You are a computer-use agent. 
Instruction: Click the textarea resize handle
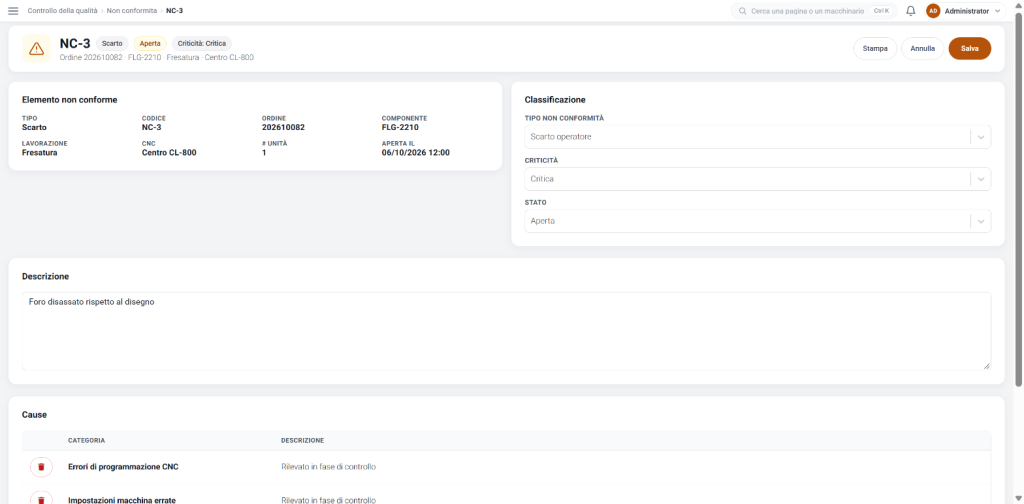(x=986, y=366)
